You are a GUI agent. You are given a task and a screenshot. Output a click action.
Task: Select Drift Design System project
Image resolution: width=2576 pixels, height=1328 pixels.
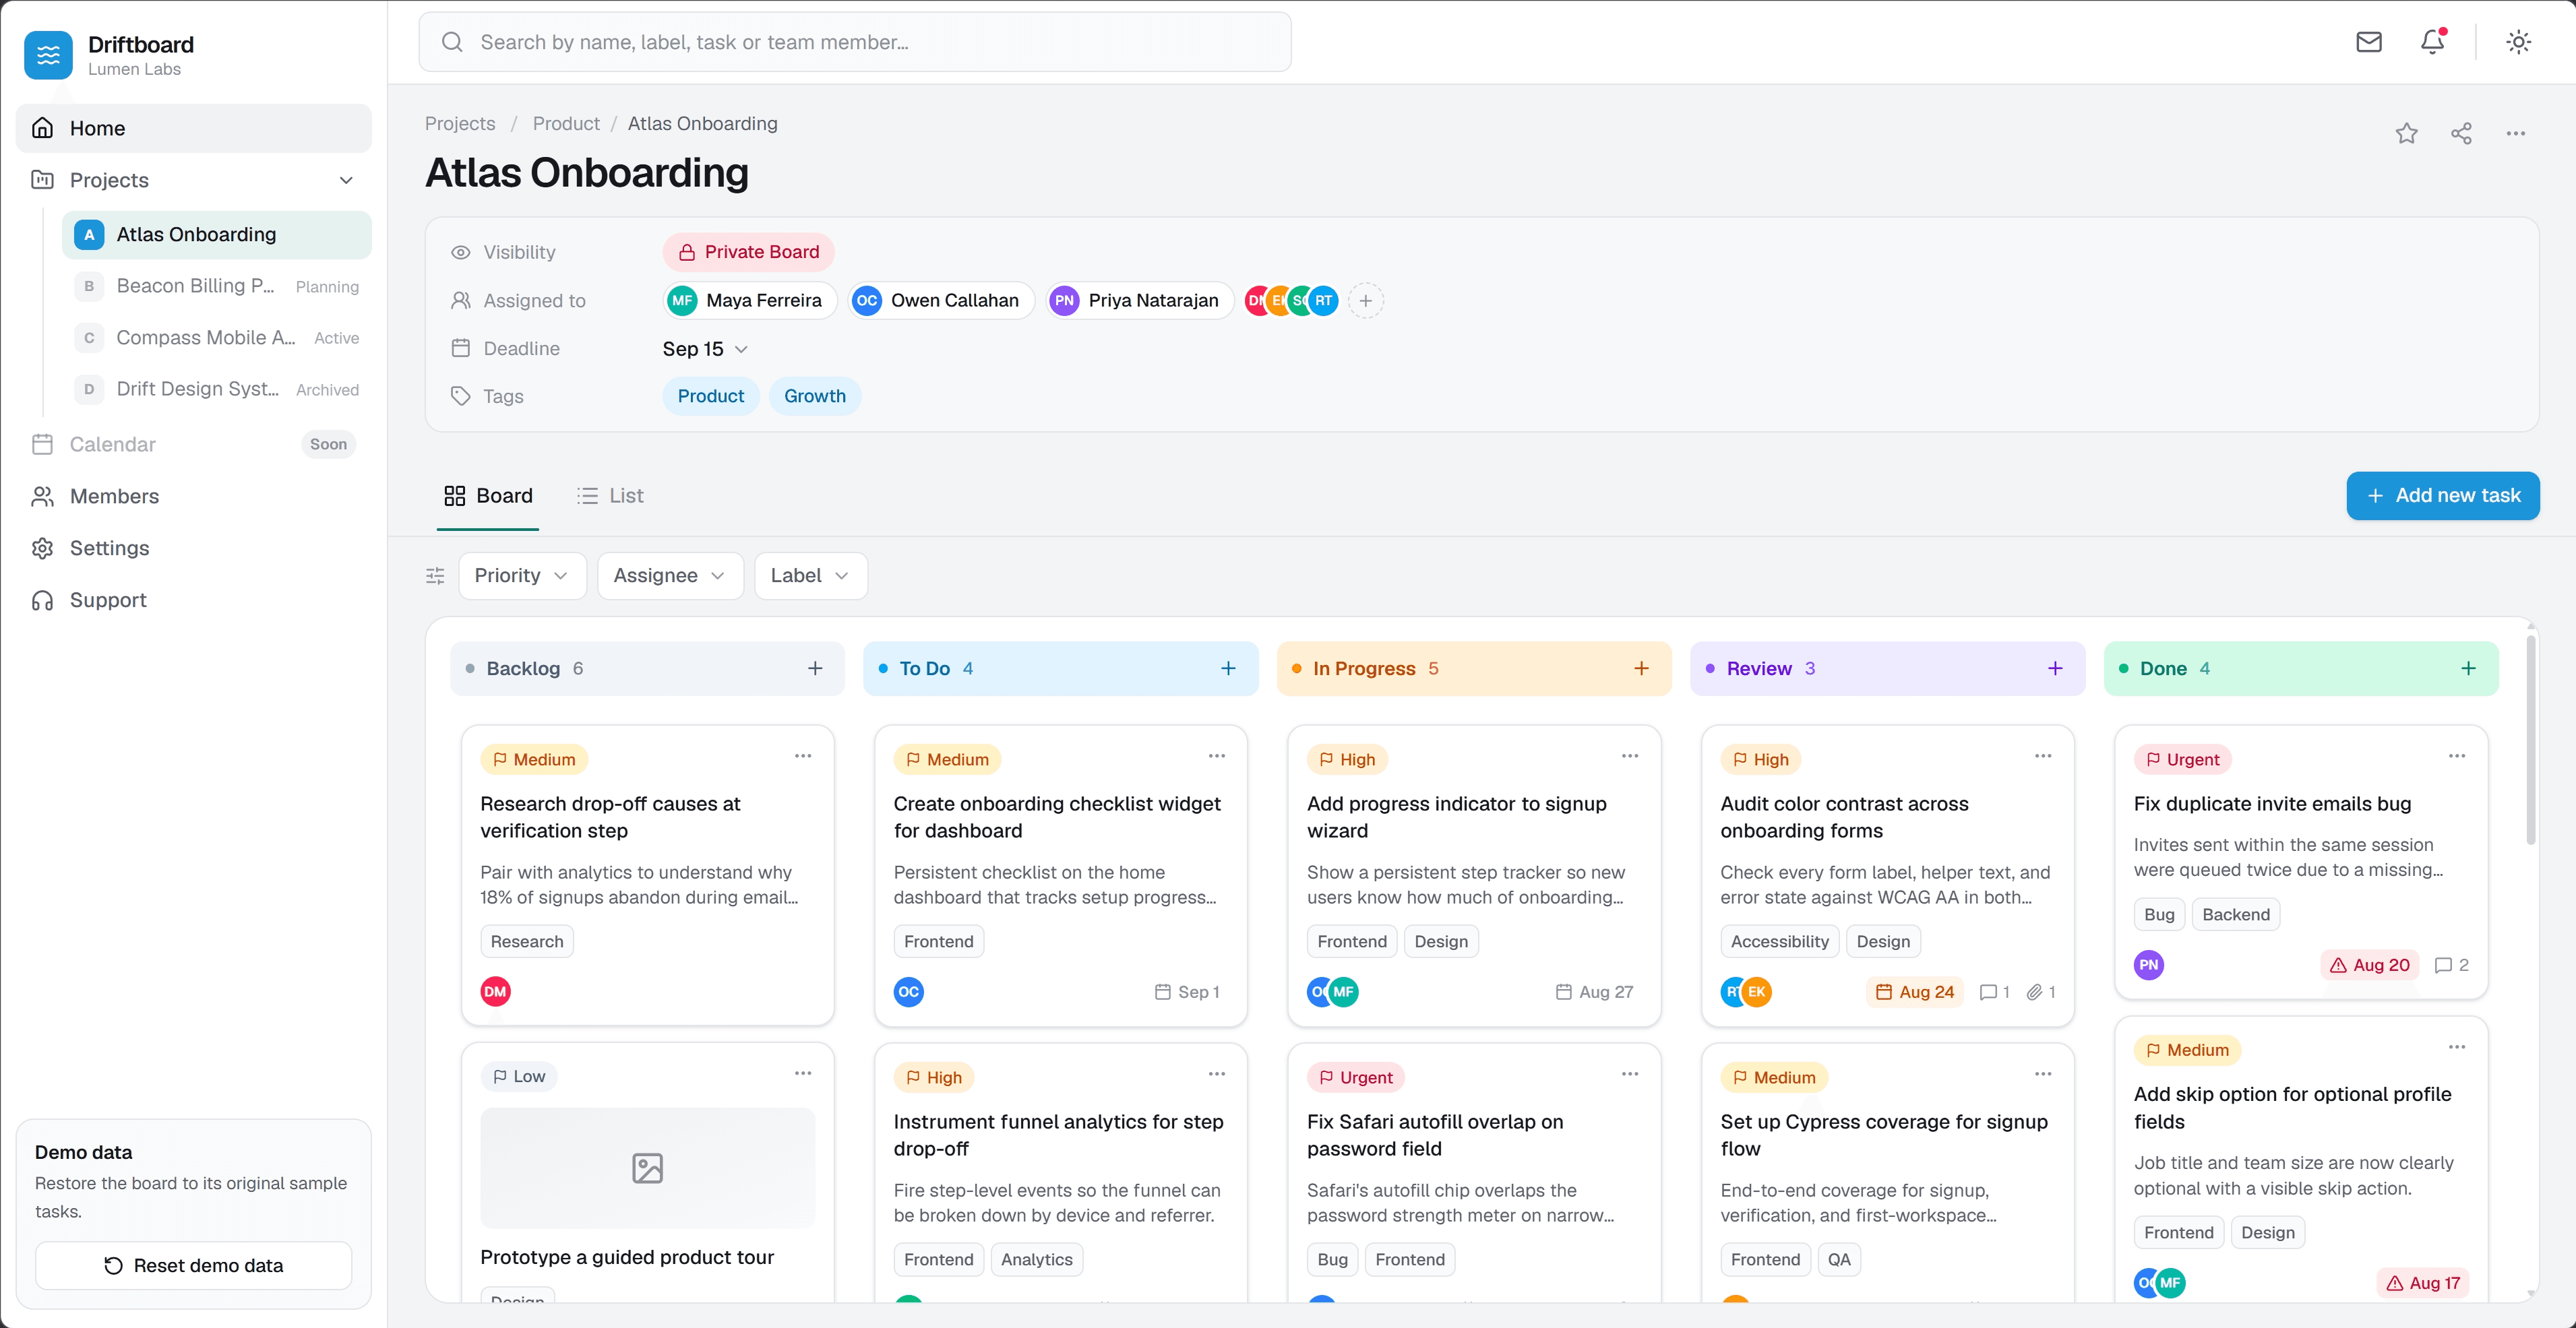pyautogui.click(x=216, y=389)
